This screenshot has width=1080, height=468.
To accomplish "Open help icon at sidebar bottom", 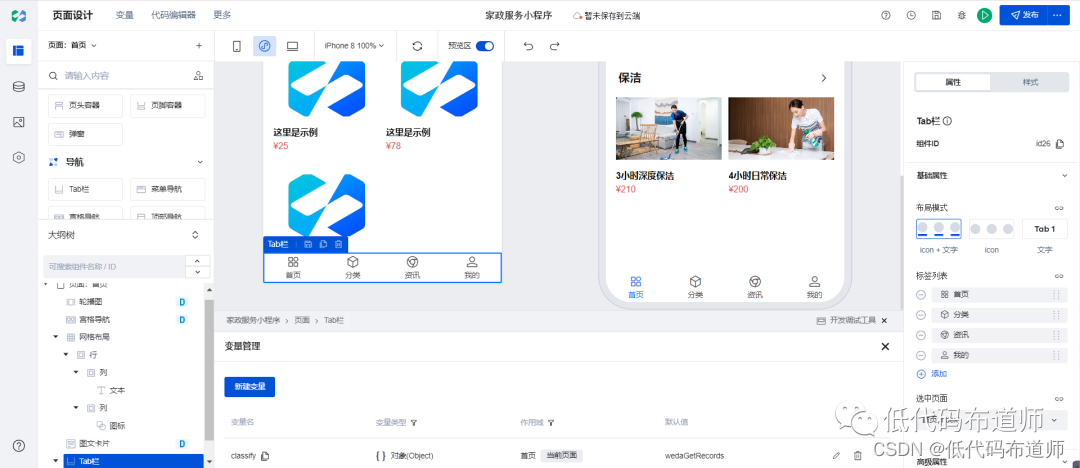I will pyautogui.click(x=19, y=445).
